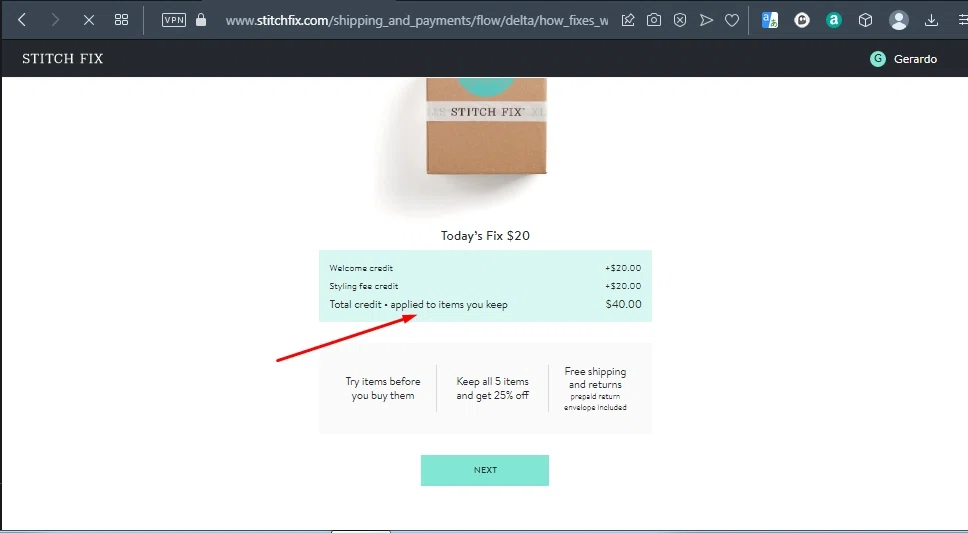Open the speed dial grid icon
The width and height of the screenshot is (968, 533).
[x=122, y=20]
